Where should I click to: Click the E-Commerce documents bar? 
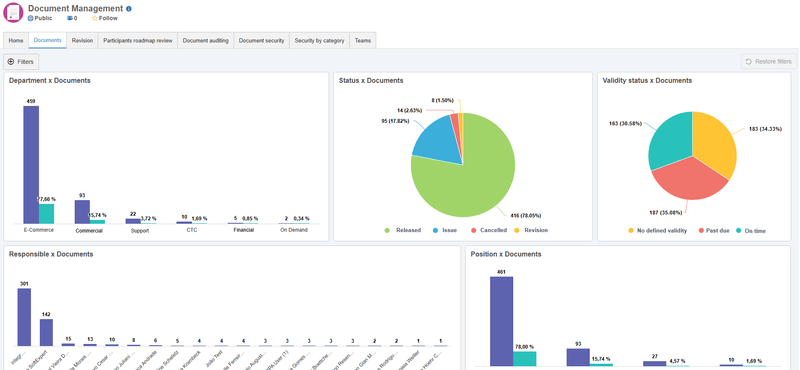tap(31, 164)
